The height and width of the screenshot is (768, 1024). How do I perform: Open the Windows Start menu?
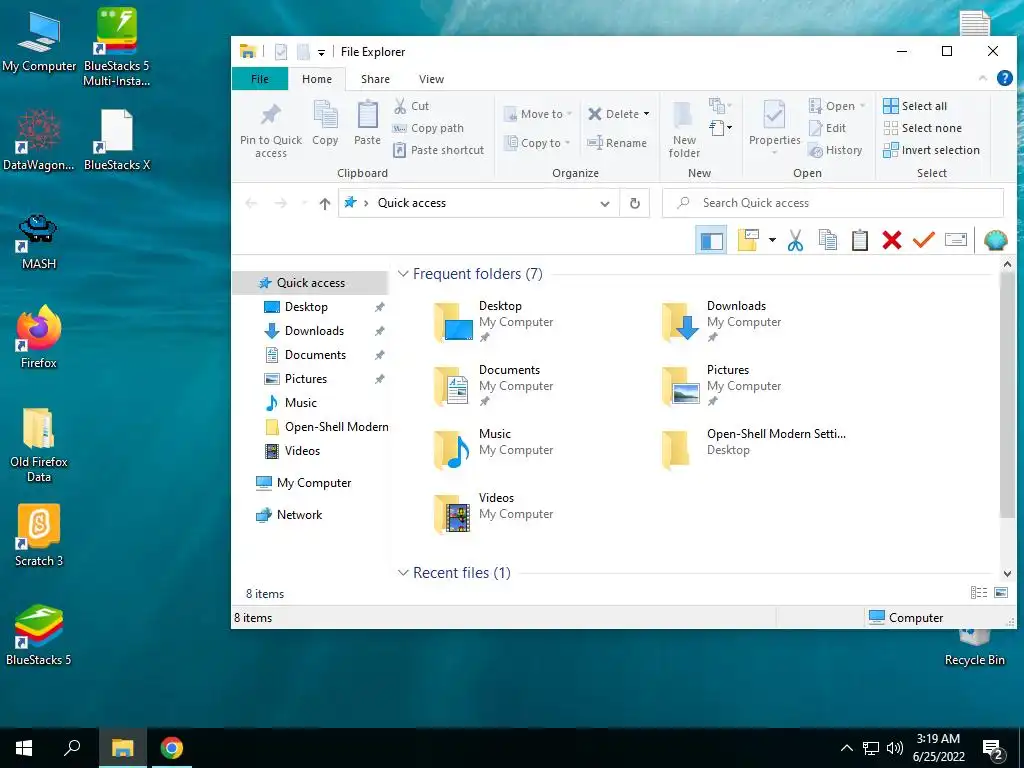click(x=24, y=748)
